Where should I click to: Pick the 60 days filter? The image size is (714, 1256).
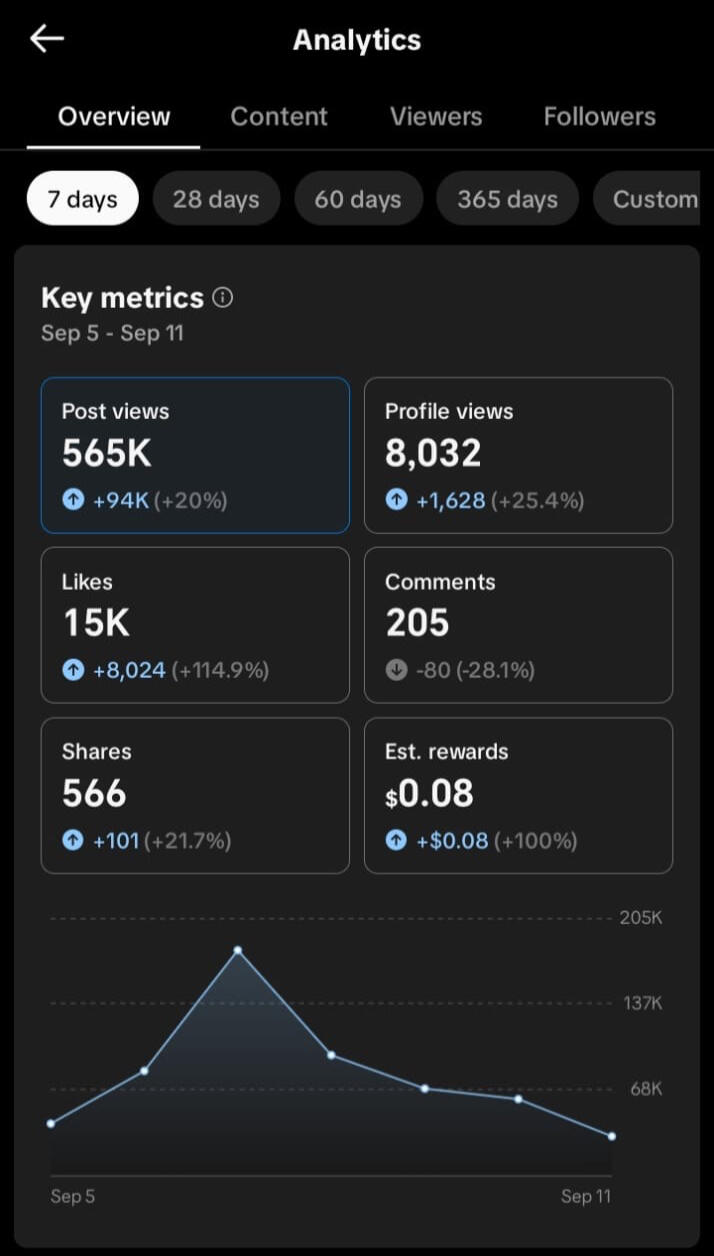click(x=358, y=199)
